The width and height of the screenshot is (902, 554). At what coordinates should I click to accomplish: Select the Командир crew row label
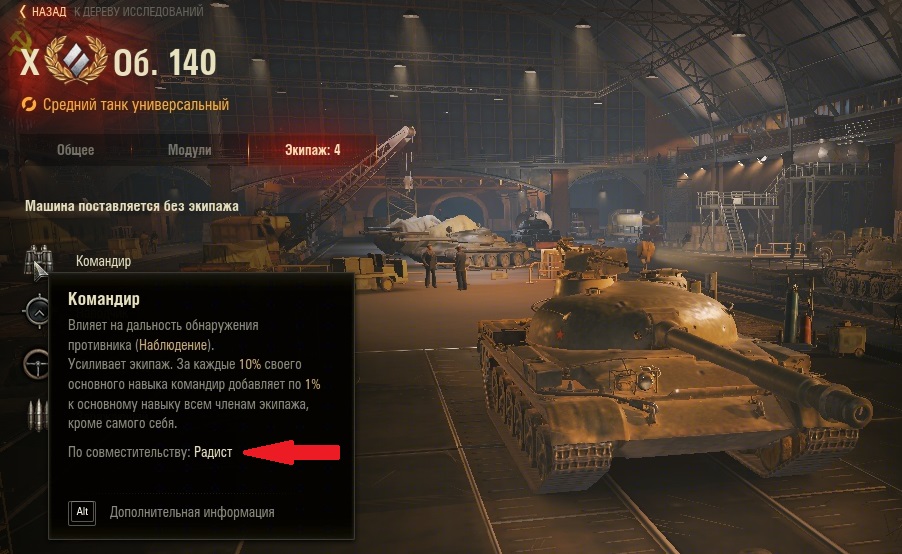point(104,261)
